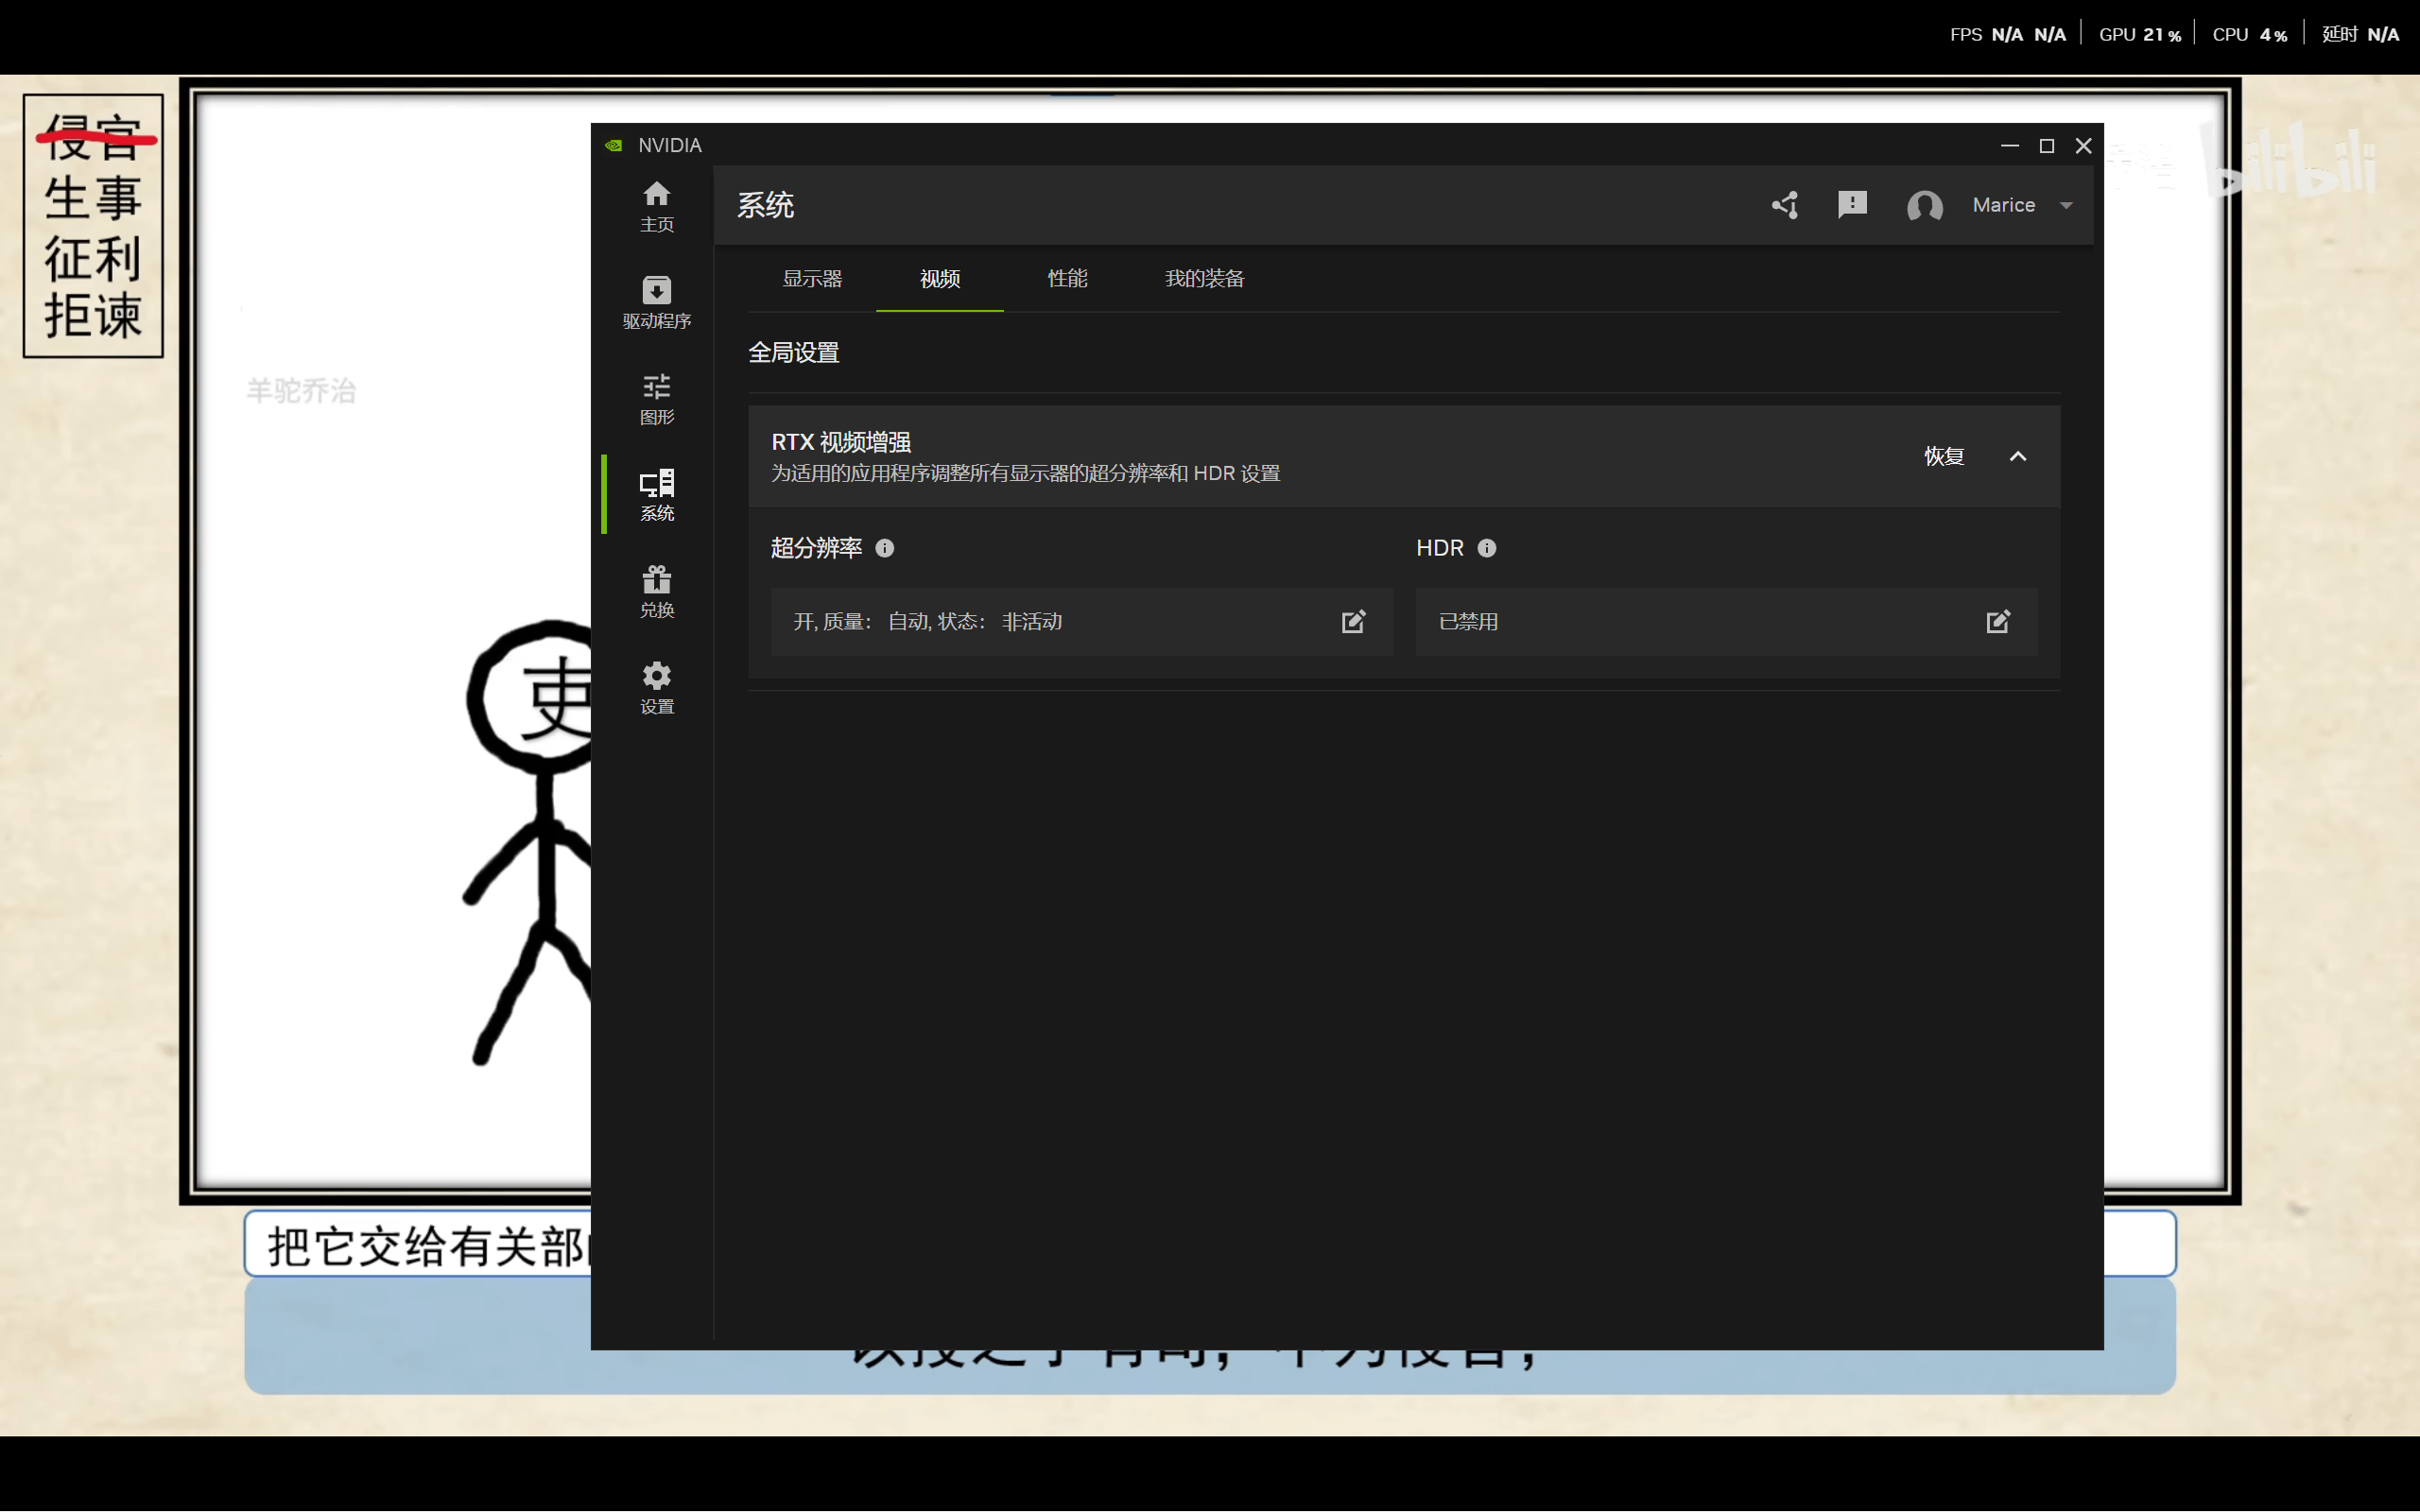Show info for 超分辨率

[885, 548]
